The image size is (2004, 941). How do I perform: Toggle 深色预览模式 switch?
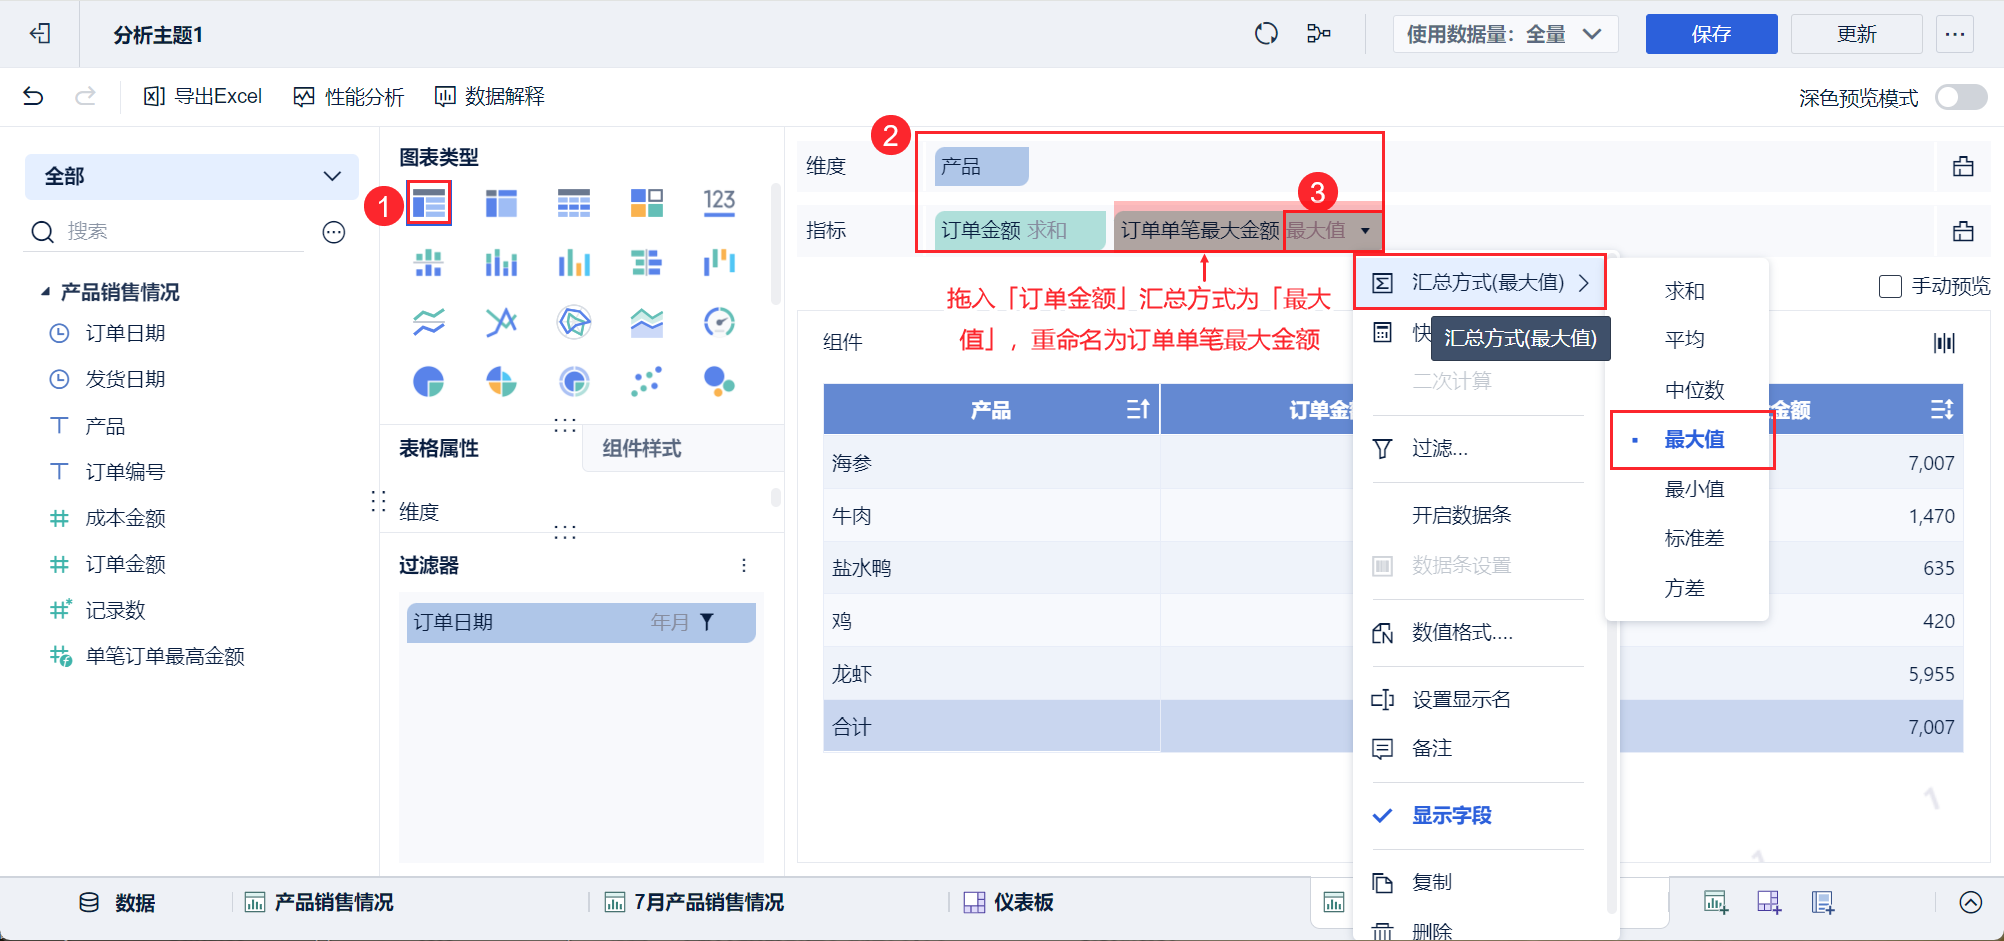1961,97
